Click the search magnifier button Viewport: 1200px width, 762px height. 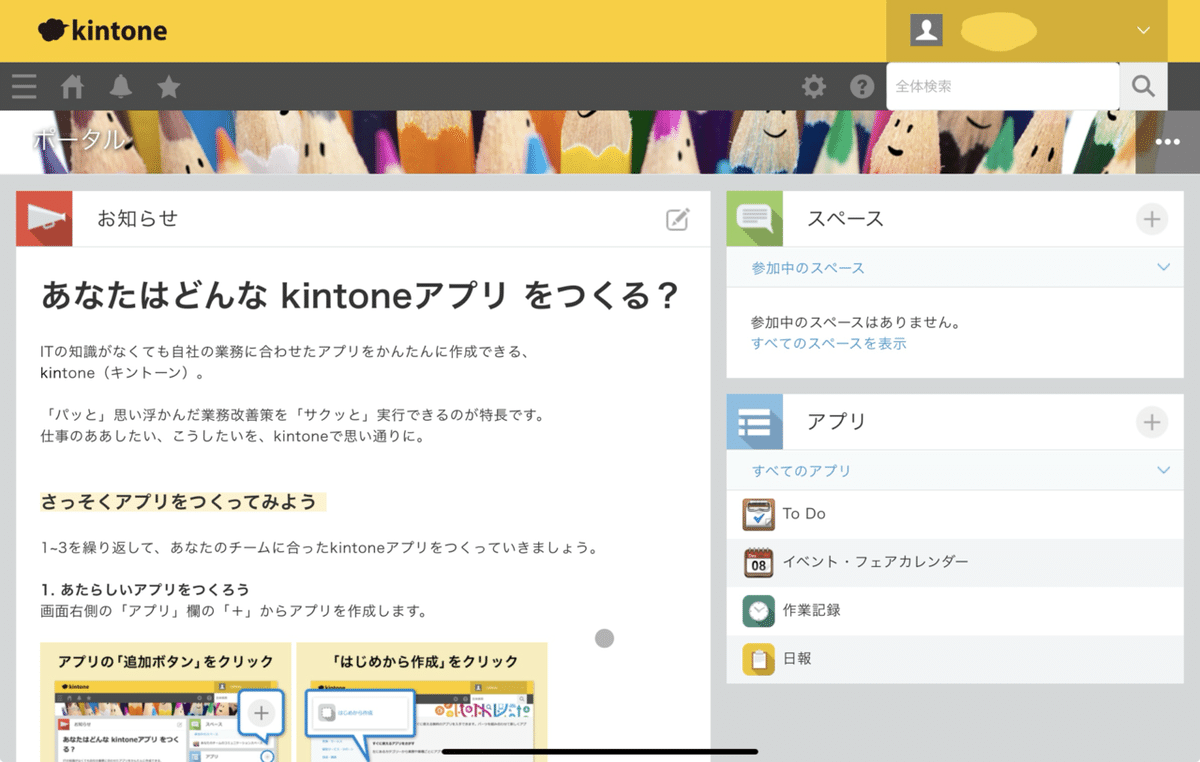[x=1143, y=86]
